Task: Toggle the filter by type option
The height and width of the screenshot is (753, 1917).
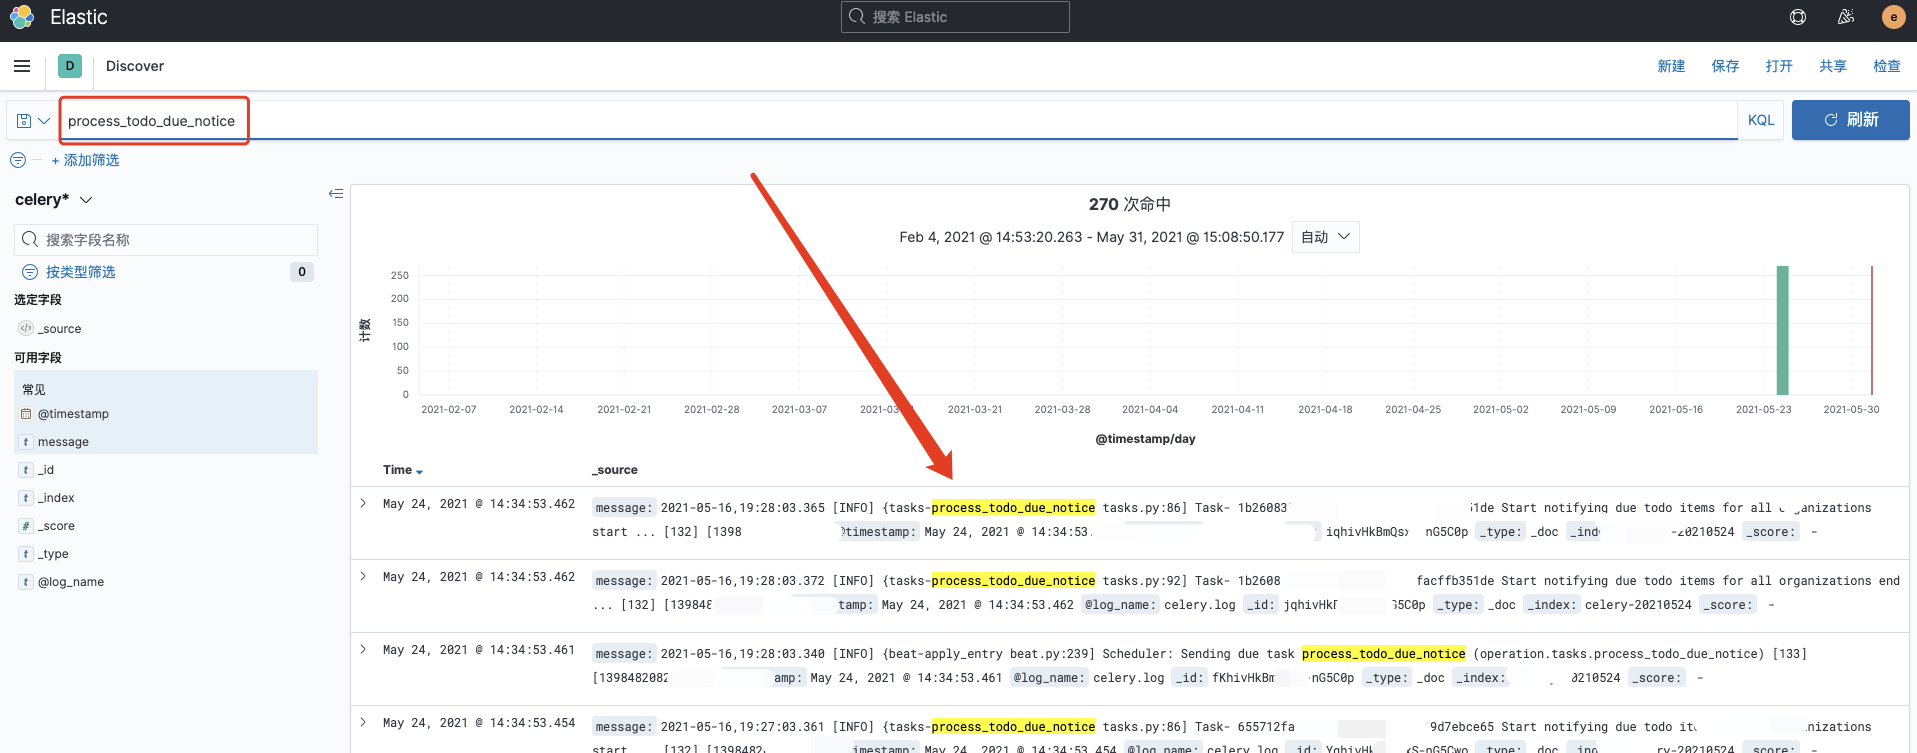Action: [80, 272]
